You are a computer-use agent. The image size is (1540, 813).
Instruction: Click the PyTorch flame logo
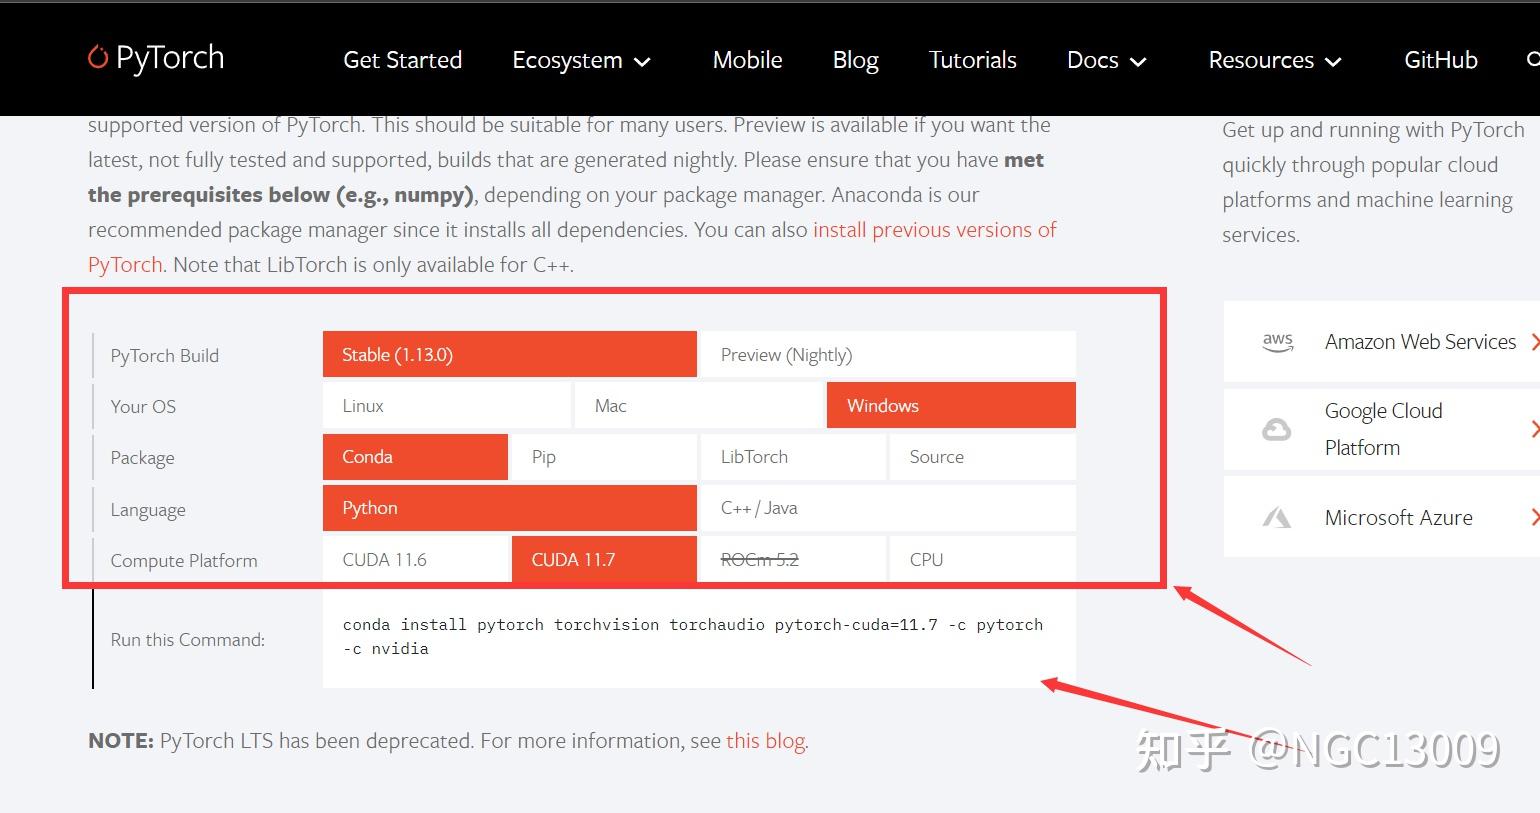click(x=98, y=57)
